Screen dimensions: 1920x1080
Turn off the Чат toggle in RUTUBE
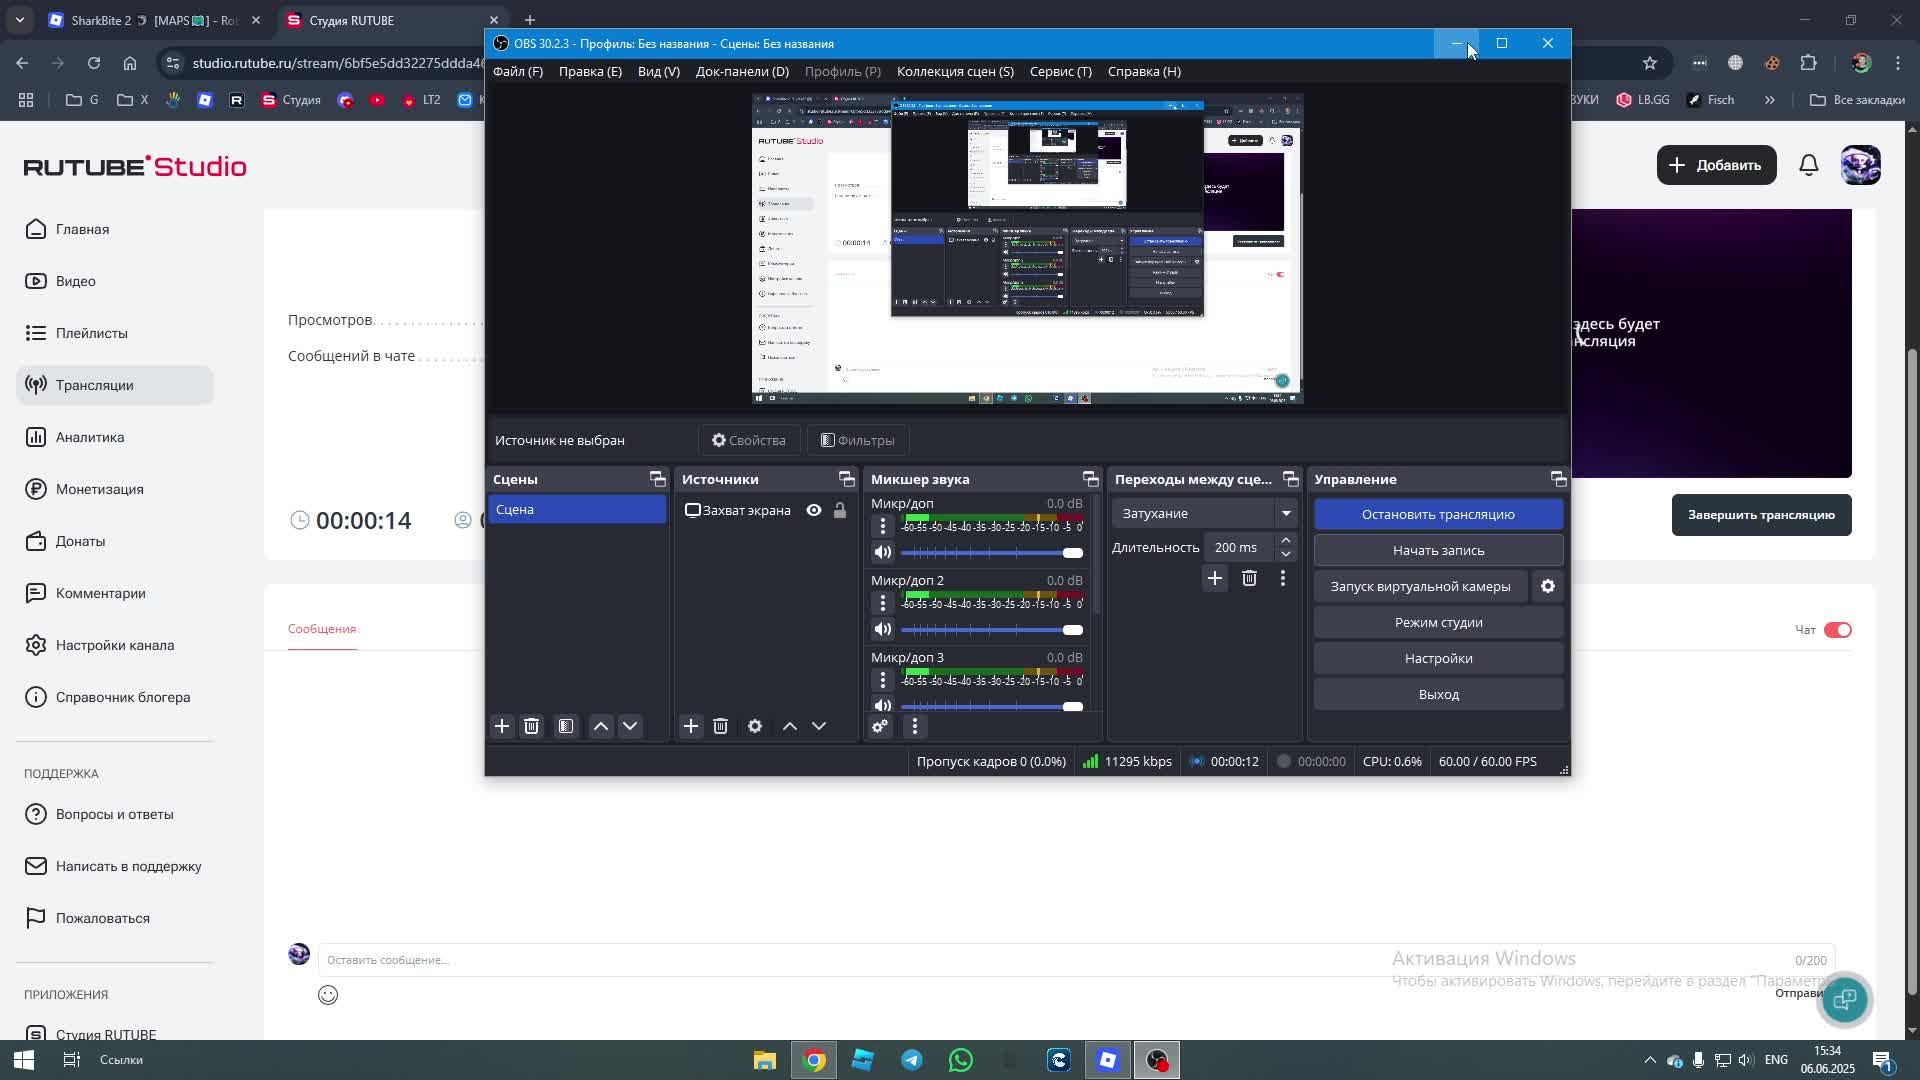click(1838, 630)
